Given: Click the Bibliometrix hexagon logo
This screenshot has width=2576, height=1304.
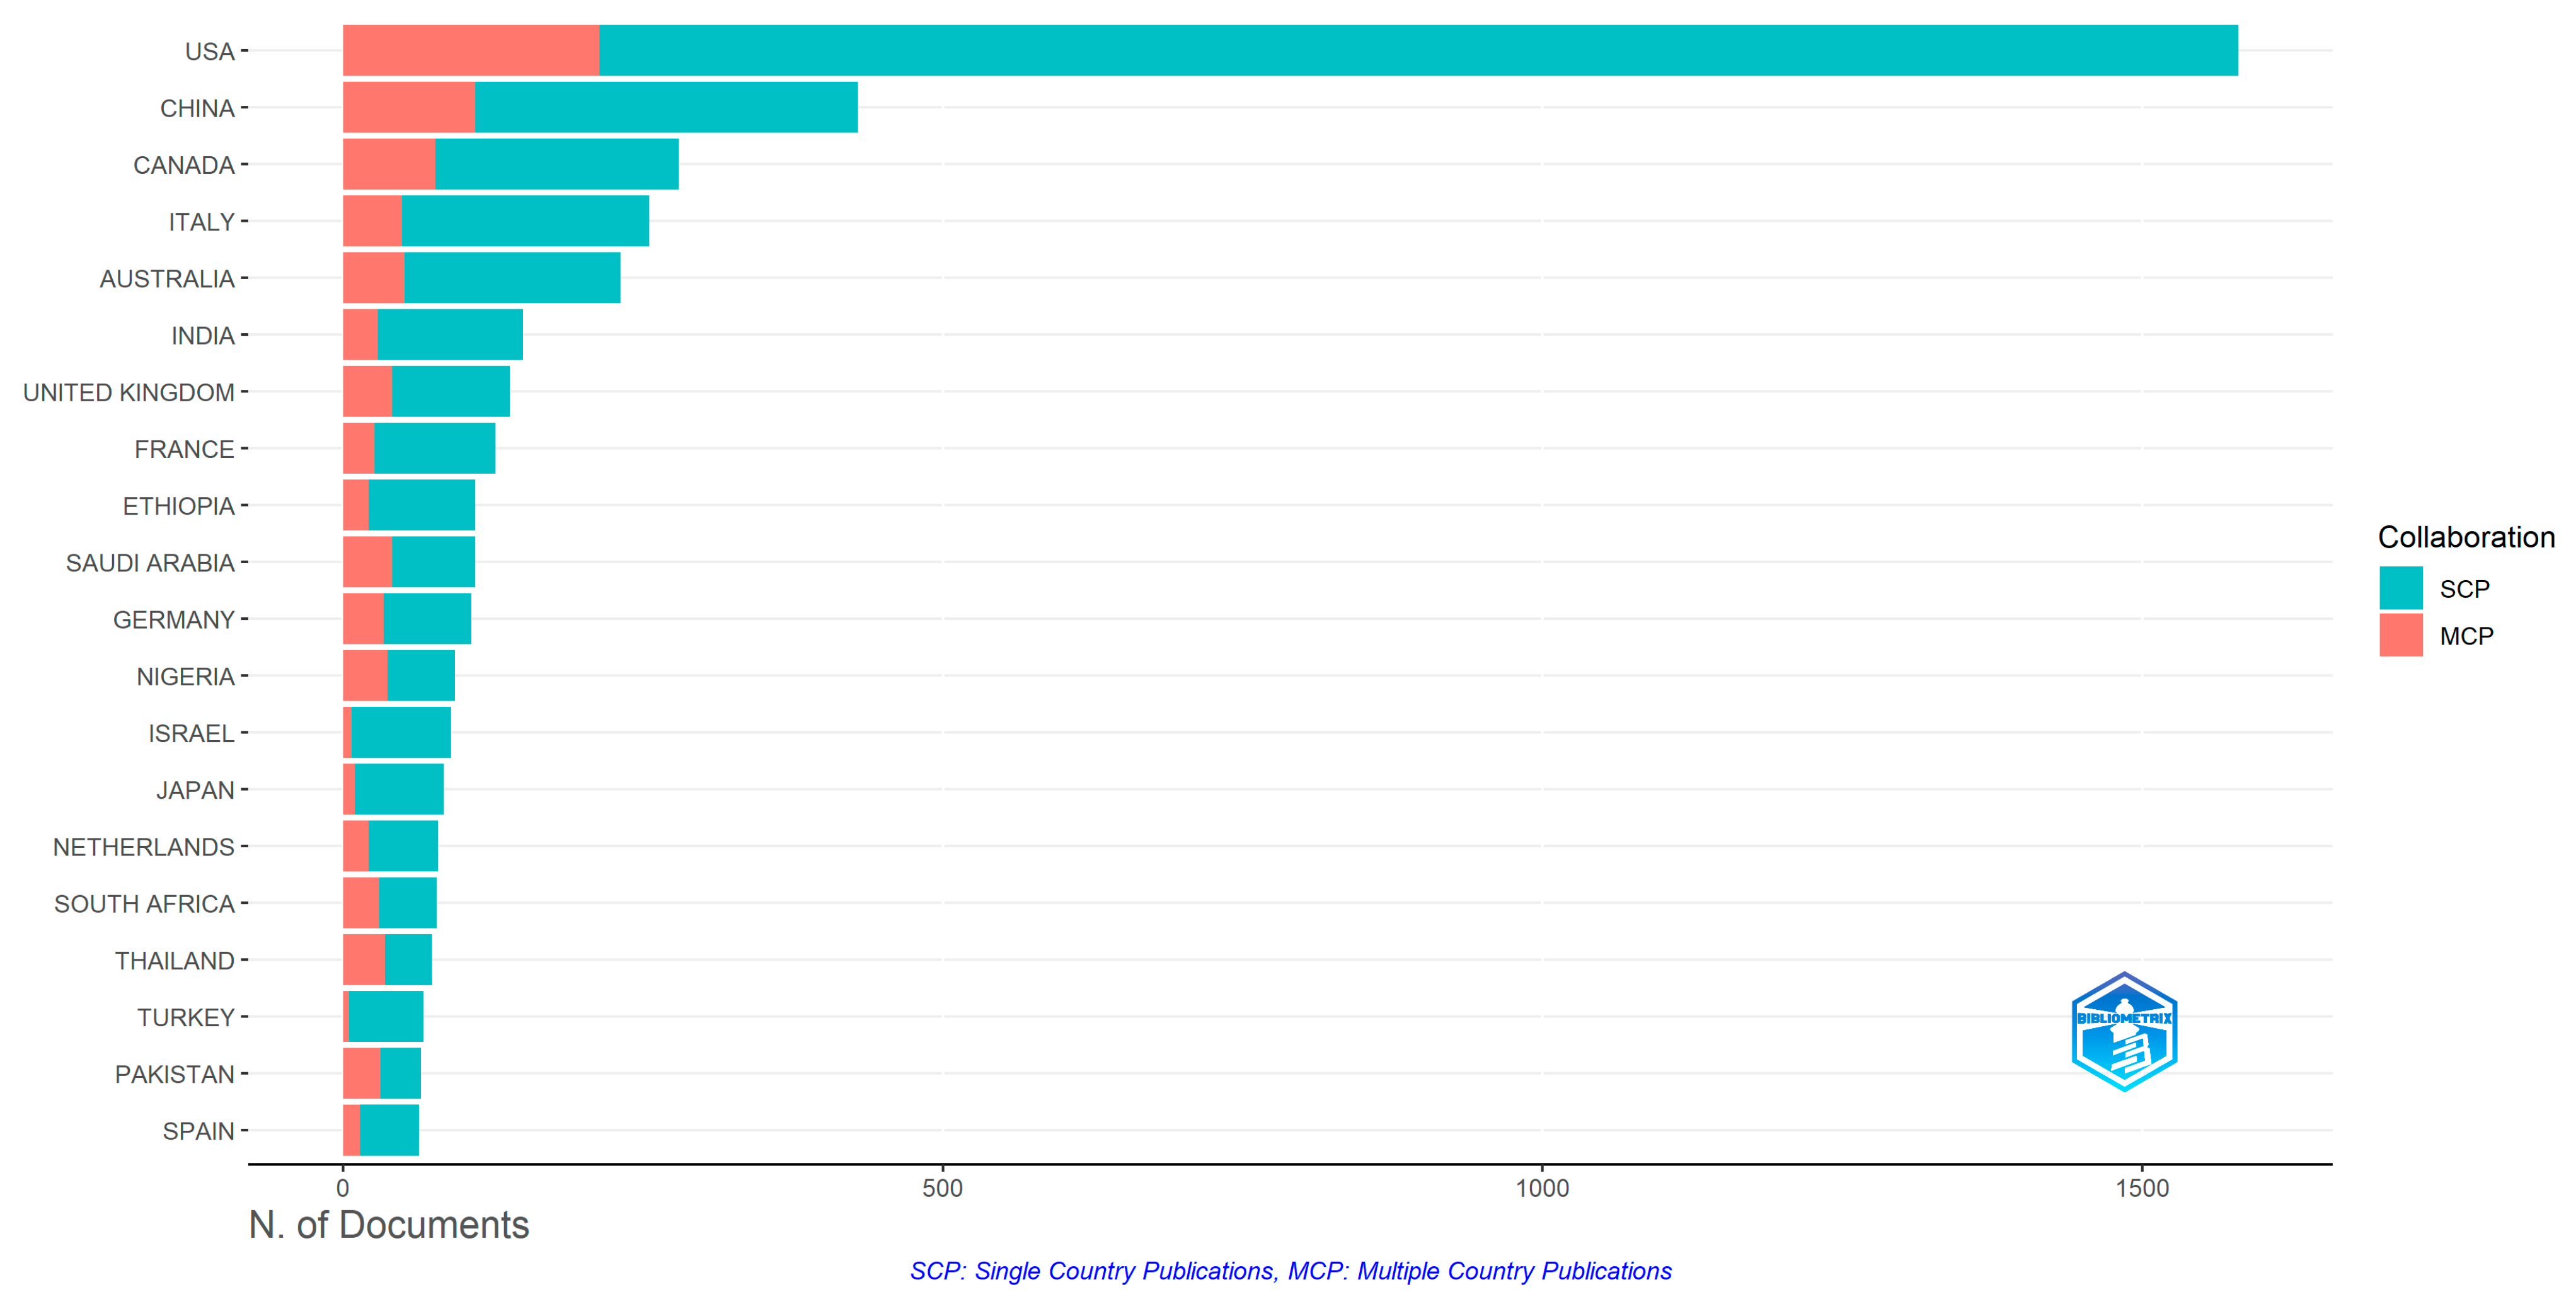Looking at the screenshot, I should click(x=2124, y=1031).
